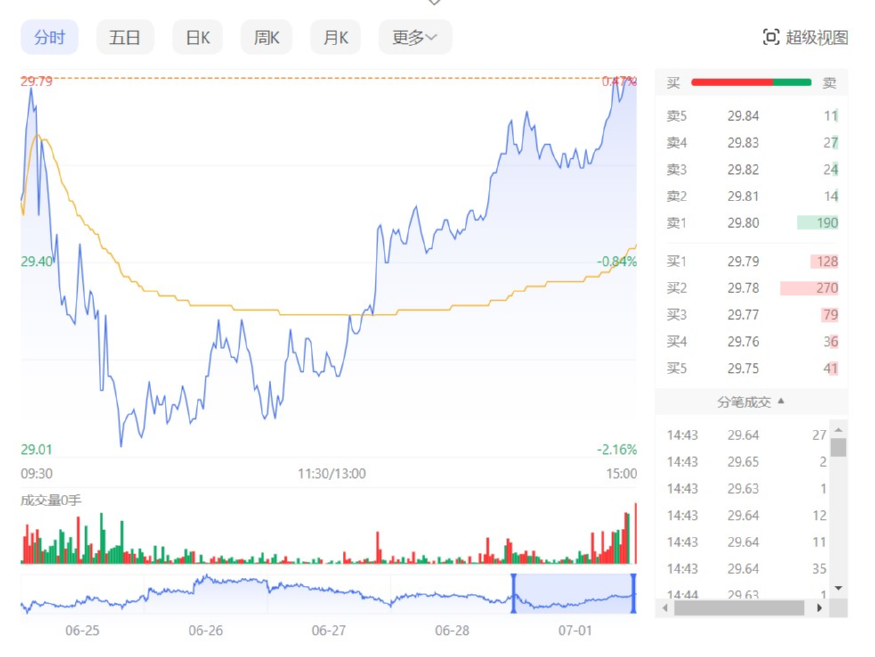The image size is (875, 657).
Task: Click the 卖5 price 29.84
Action: click(743, 116)
